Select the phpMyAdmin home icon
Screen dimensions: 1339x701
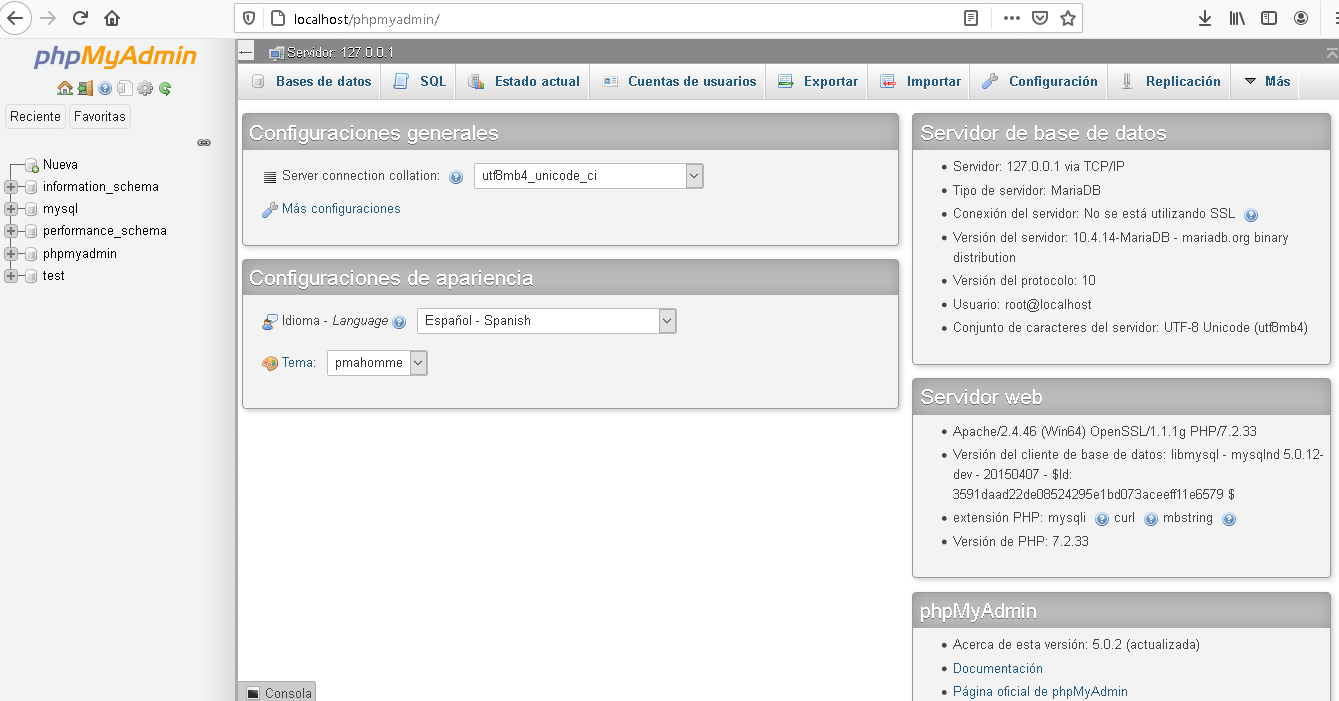coord(65,87)
